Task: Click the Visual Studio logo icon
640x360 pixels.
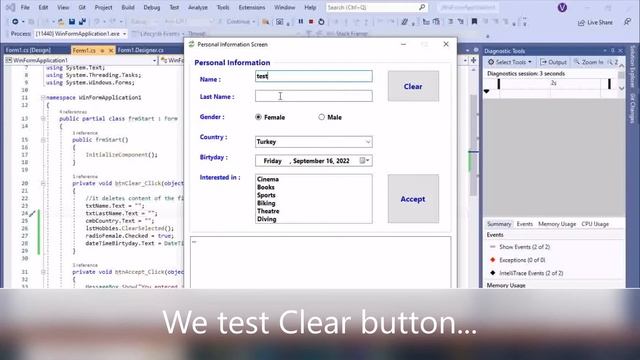Action: pyautogui.click(x=11, y=7)
